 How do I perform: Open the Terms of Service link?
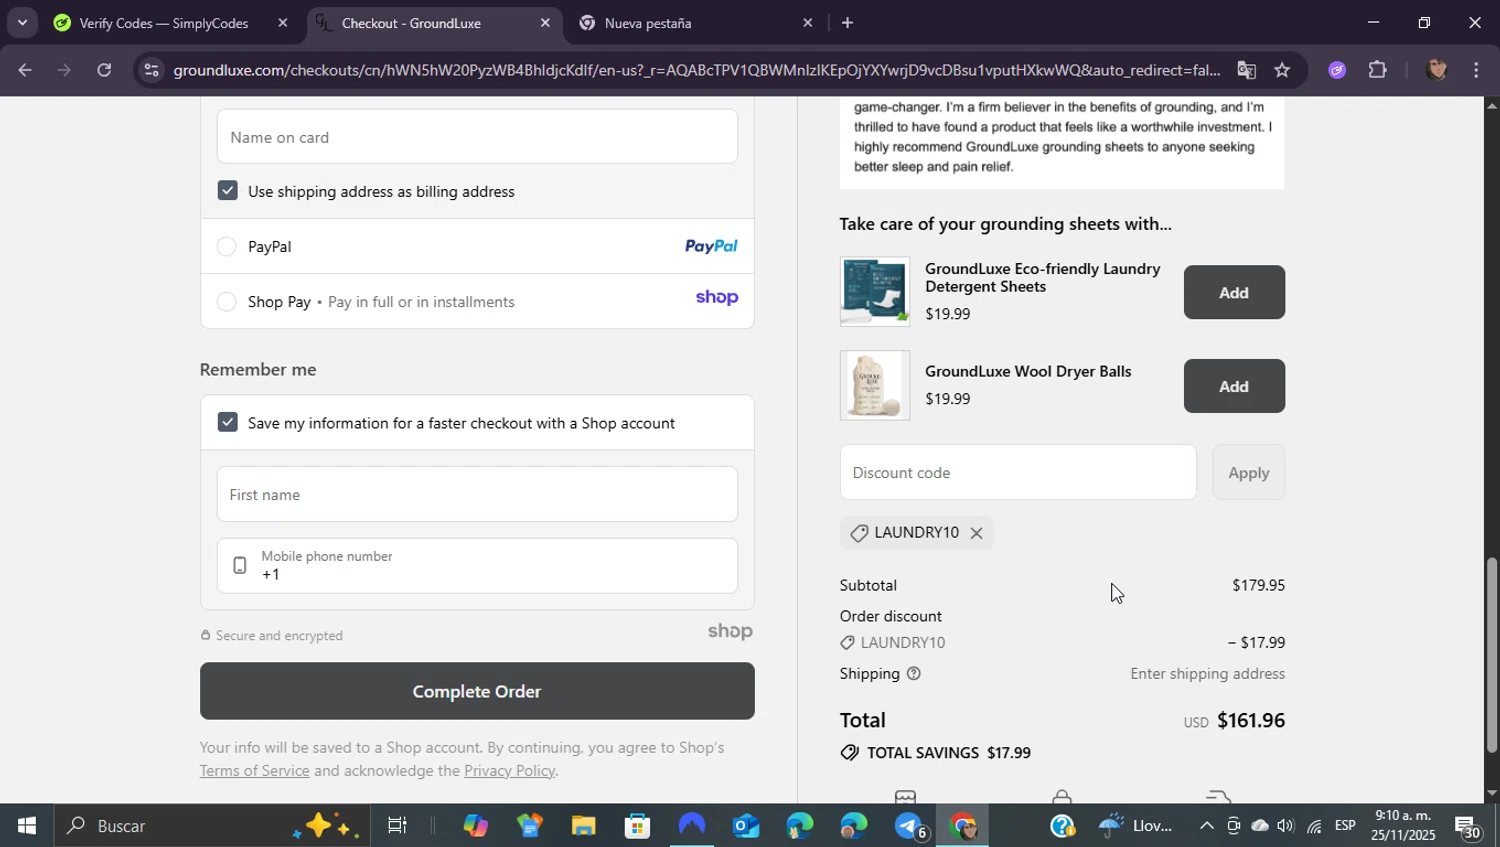[x=254, y=771]
